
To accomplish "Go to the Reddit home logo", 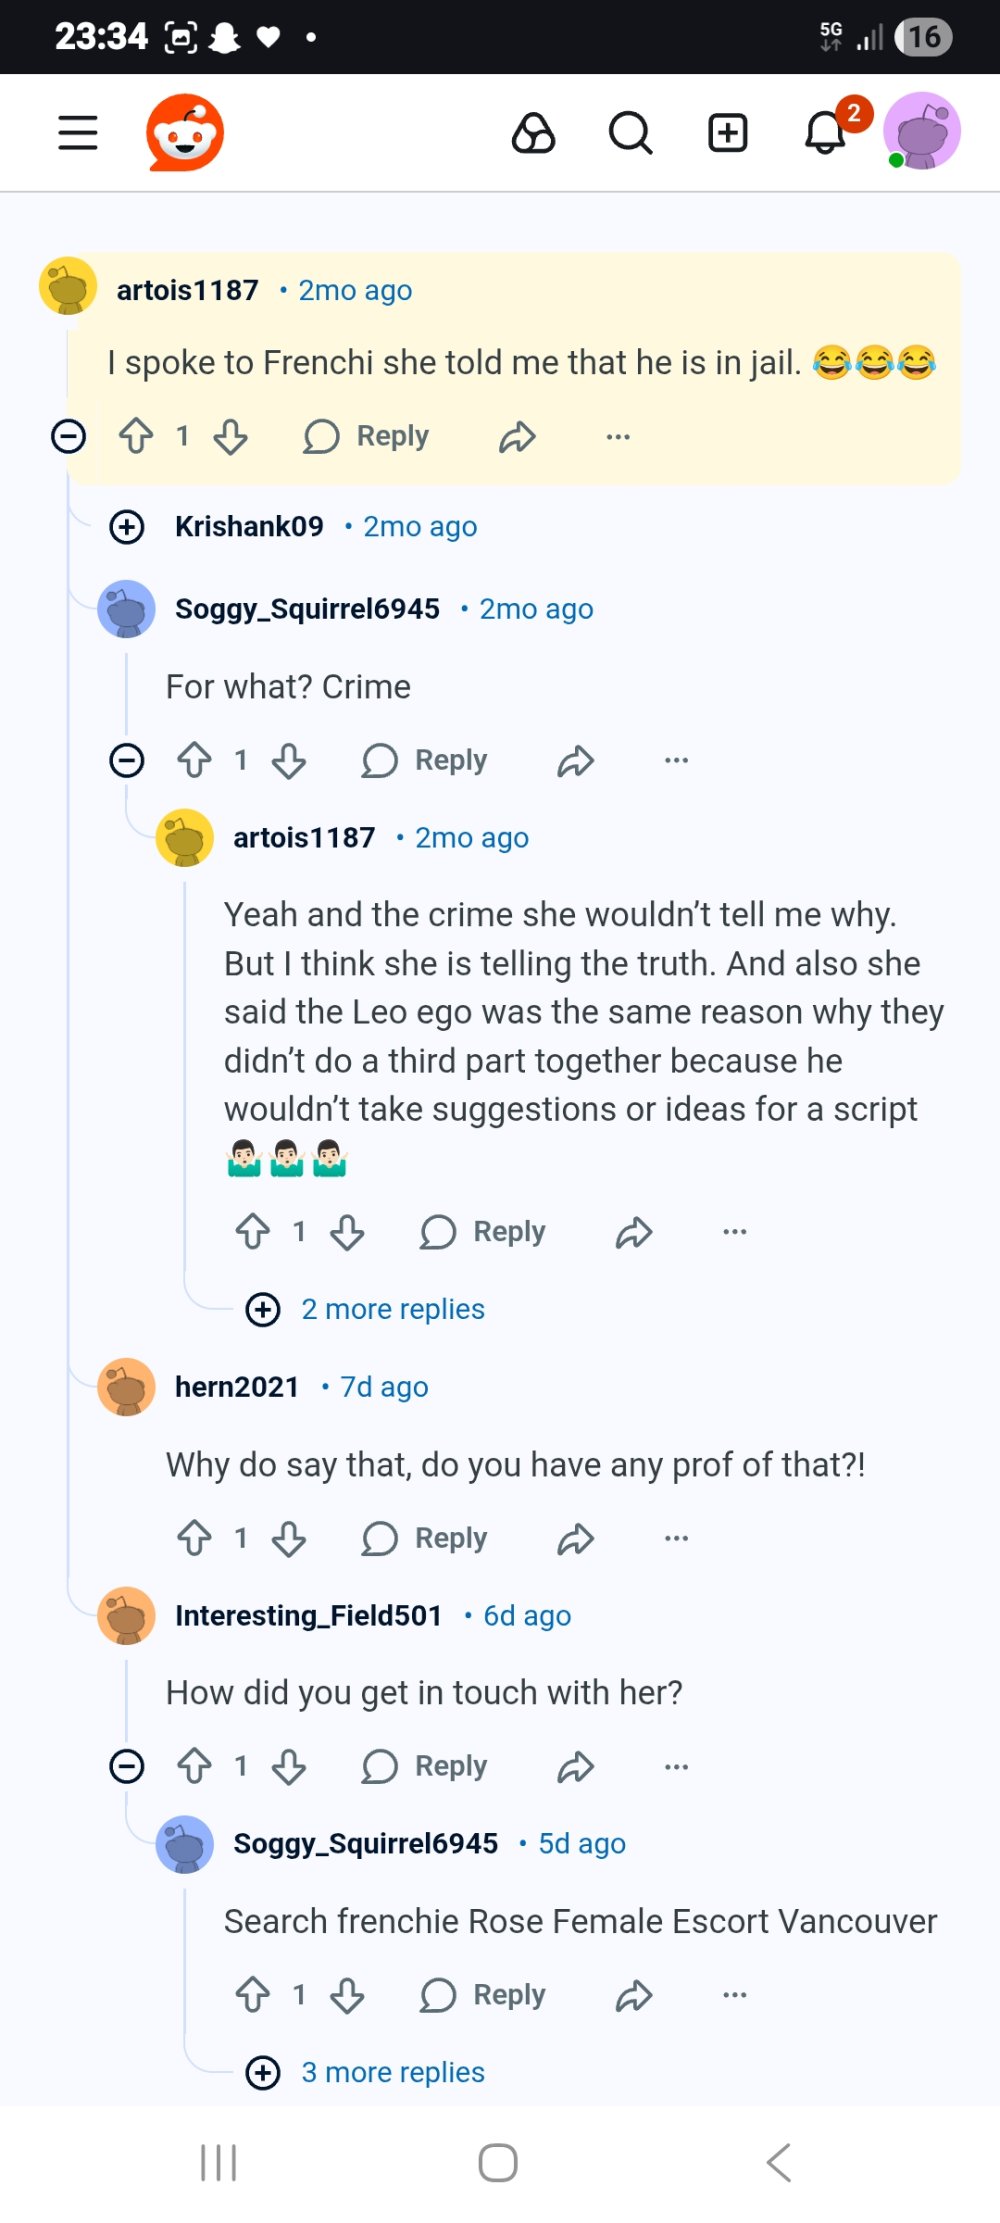I will click(185, 133).
